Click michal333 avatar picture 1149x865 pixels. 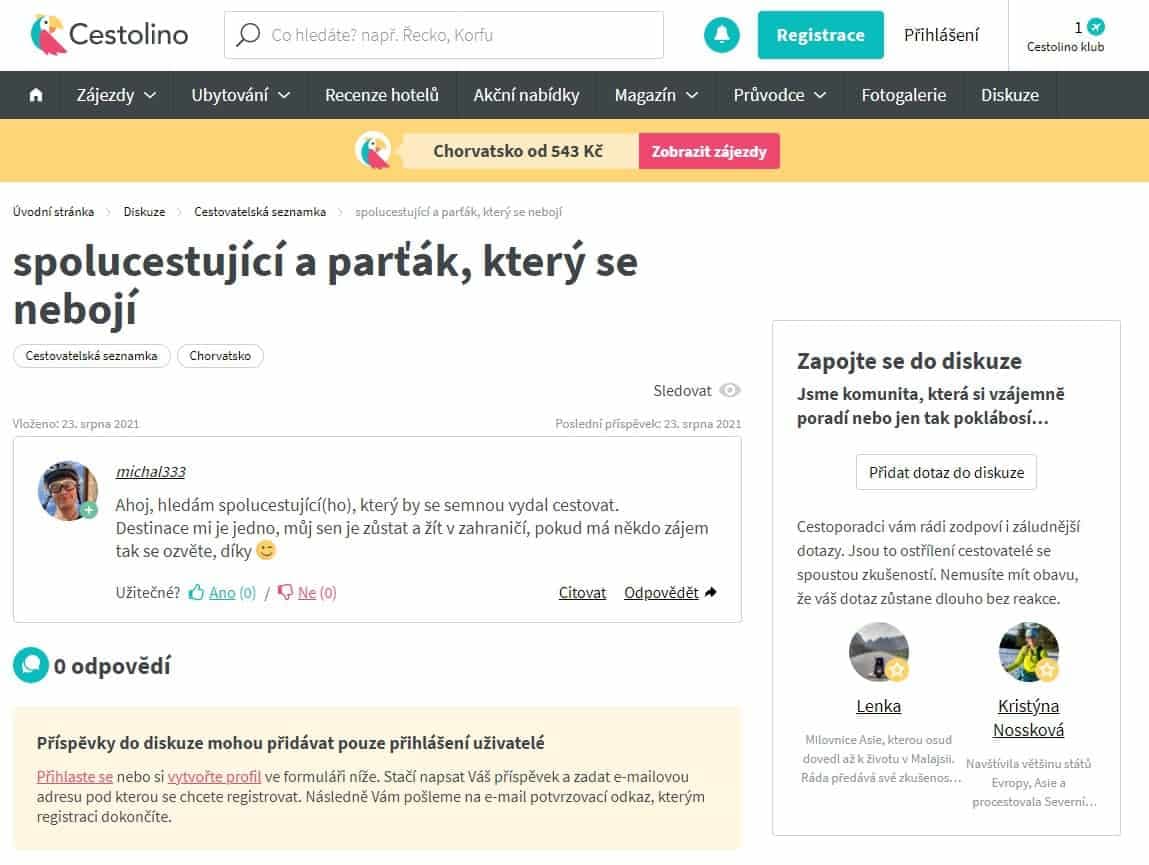click(x=68, y=490)
